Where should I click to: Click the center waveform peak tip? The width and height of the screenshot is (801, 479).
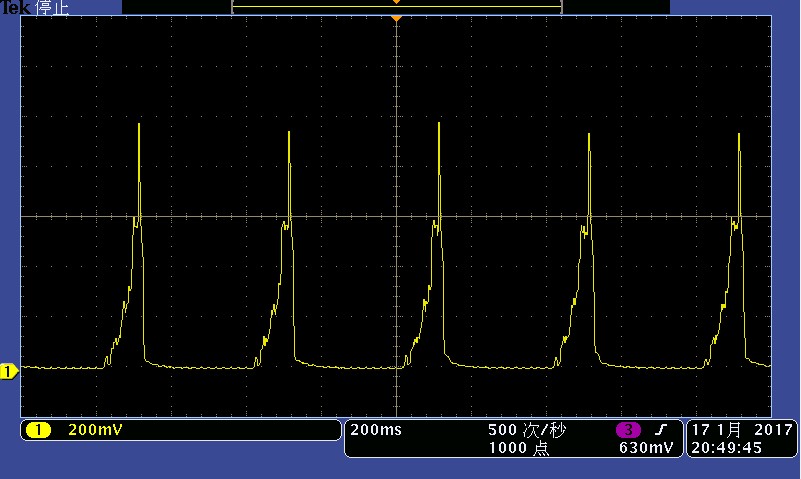[439, 125]
